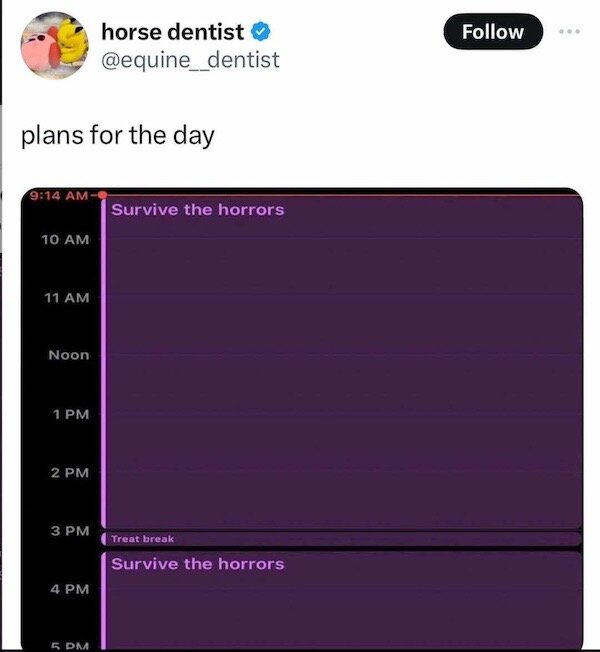Click the partially visible 5 PM label
This screenshot has width=600, height=652.
[x=69, y=644]
